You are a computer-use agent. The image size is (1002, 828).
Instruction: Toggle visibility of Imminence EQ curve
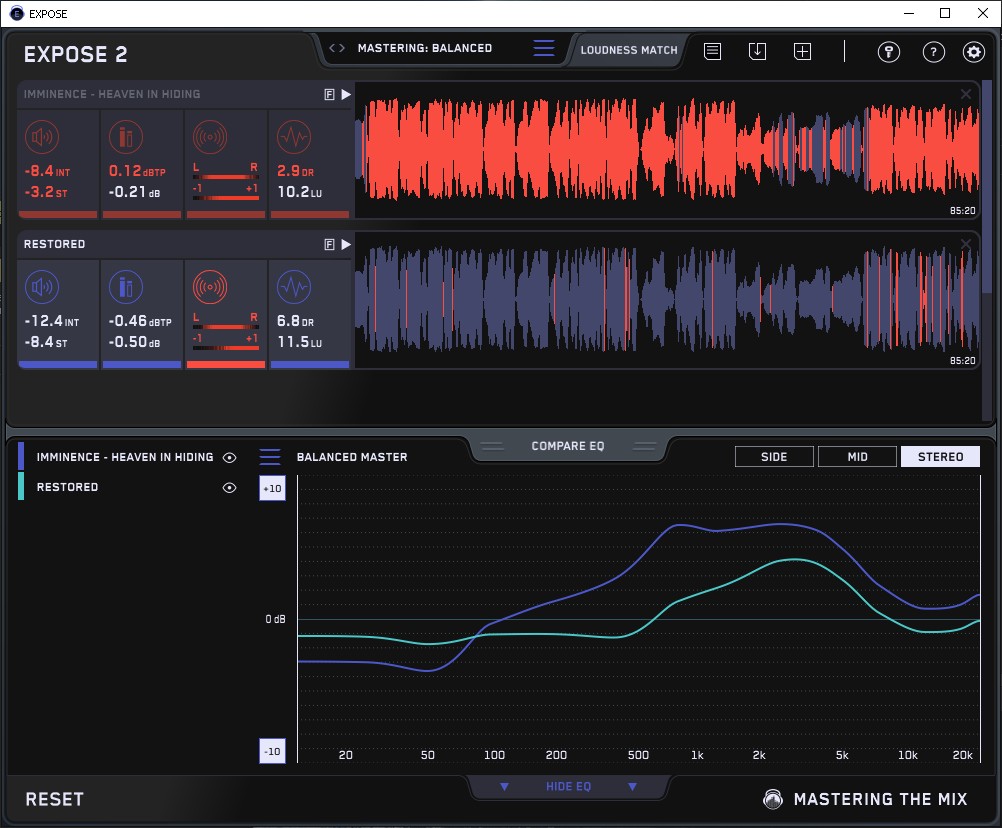tap(229, 457)
